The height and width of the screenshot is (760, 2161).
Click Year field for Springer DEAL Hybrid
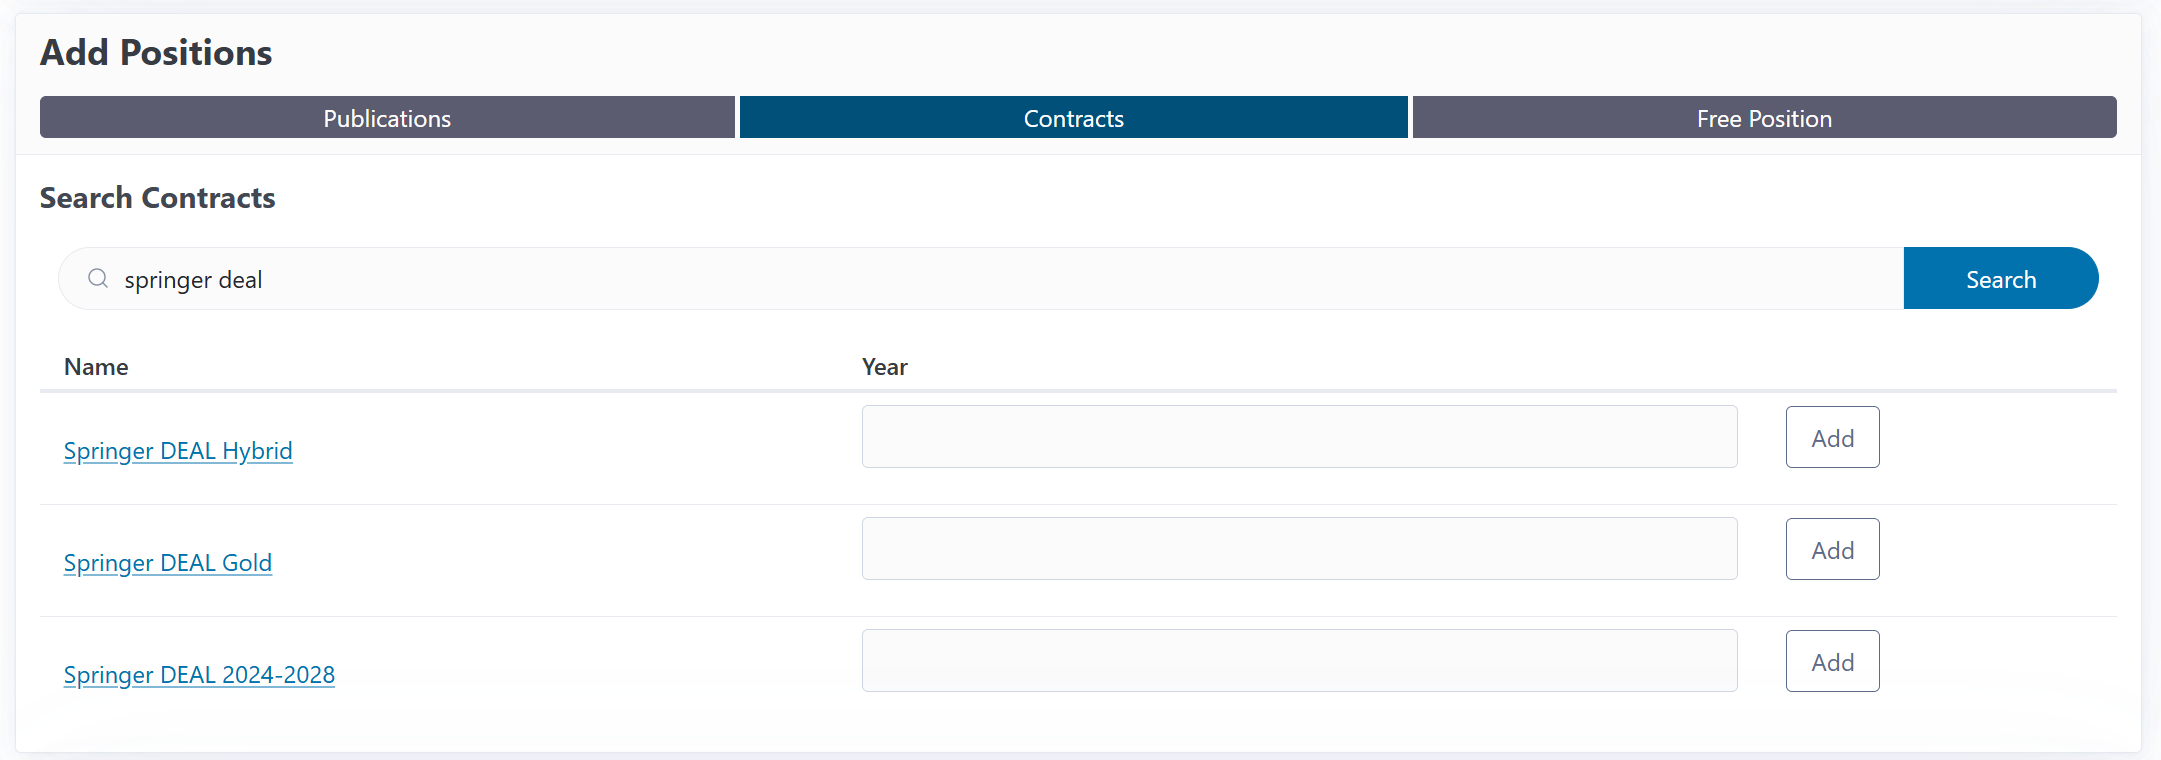point(1299,437)
